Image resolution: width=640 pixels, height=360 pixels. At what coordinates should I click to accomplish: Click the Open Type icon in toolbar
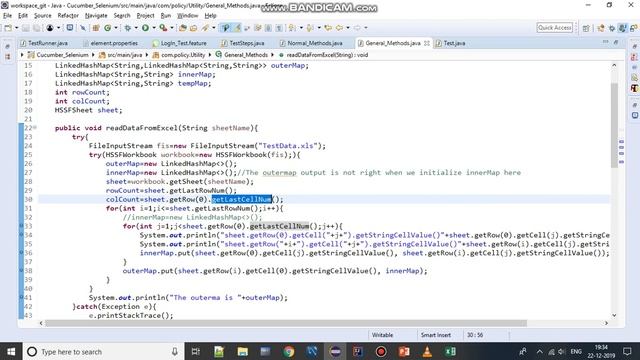click(182, 28)
